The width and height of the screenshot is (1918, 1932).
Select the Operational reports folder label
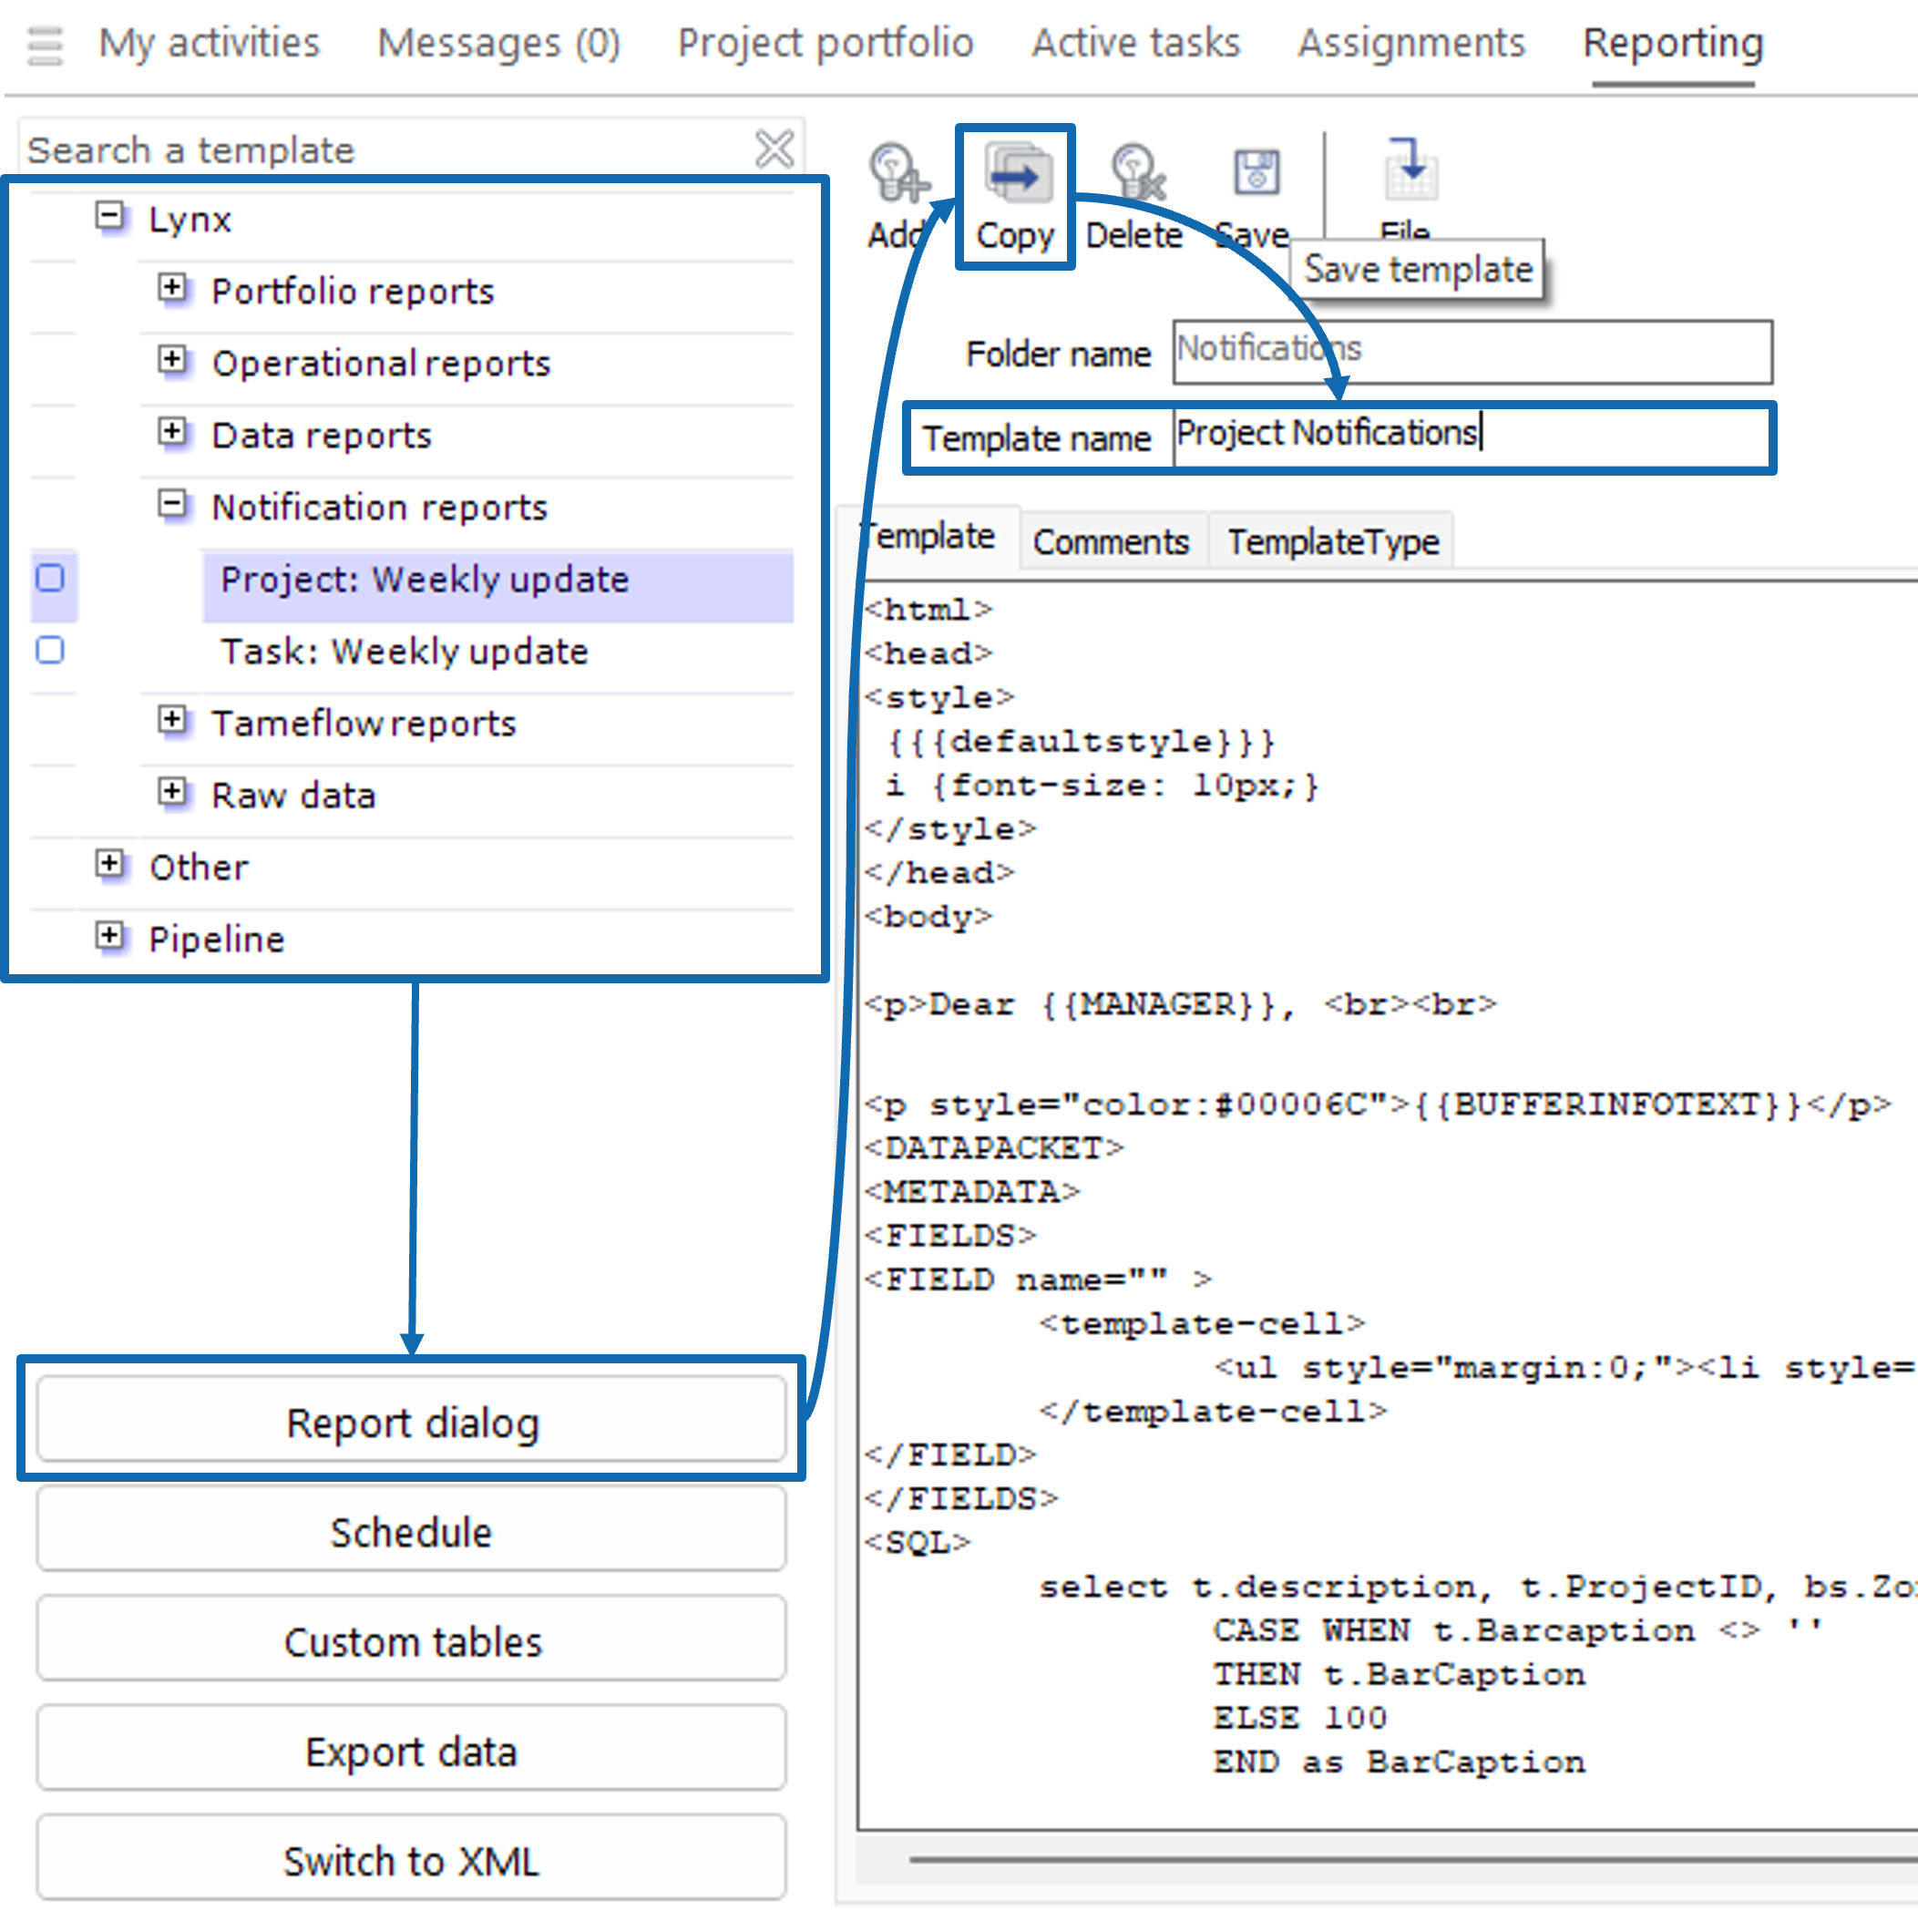click(381, 363)
